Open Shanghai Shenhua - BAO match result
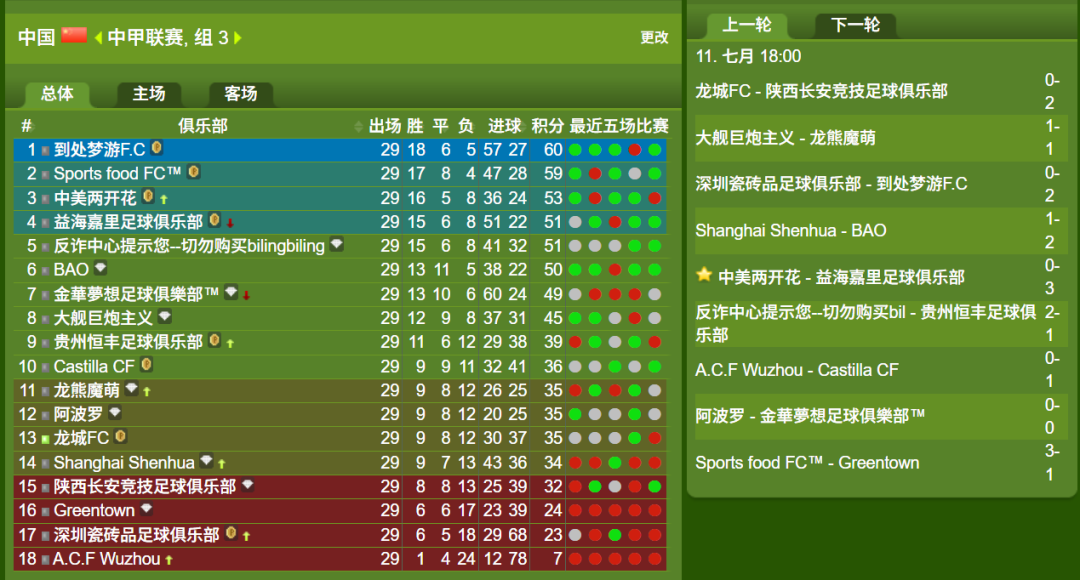The height and width of the screenshot is (580, 1080). [791, 231]
